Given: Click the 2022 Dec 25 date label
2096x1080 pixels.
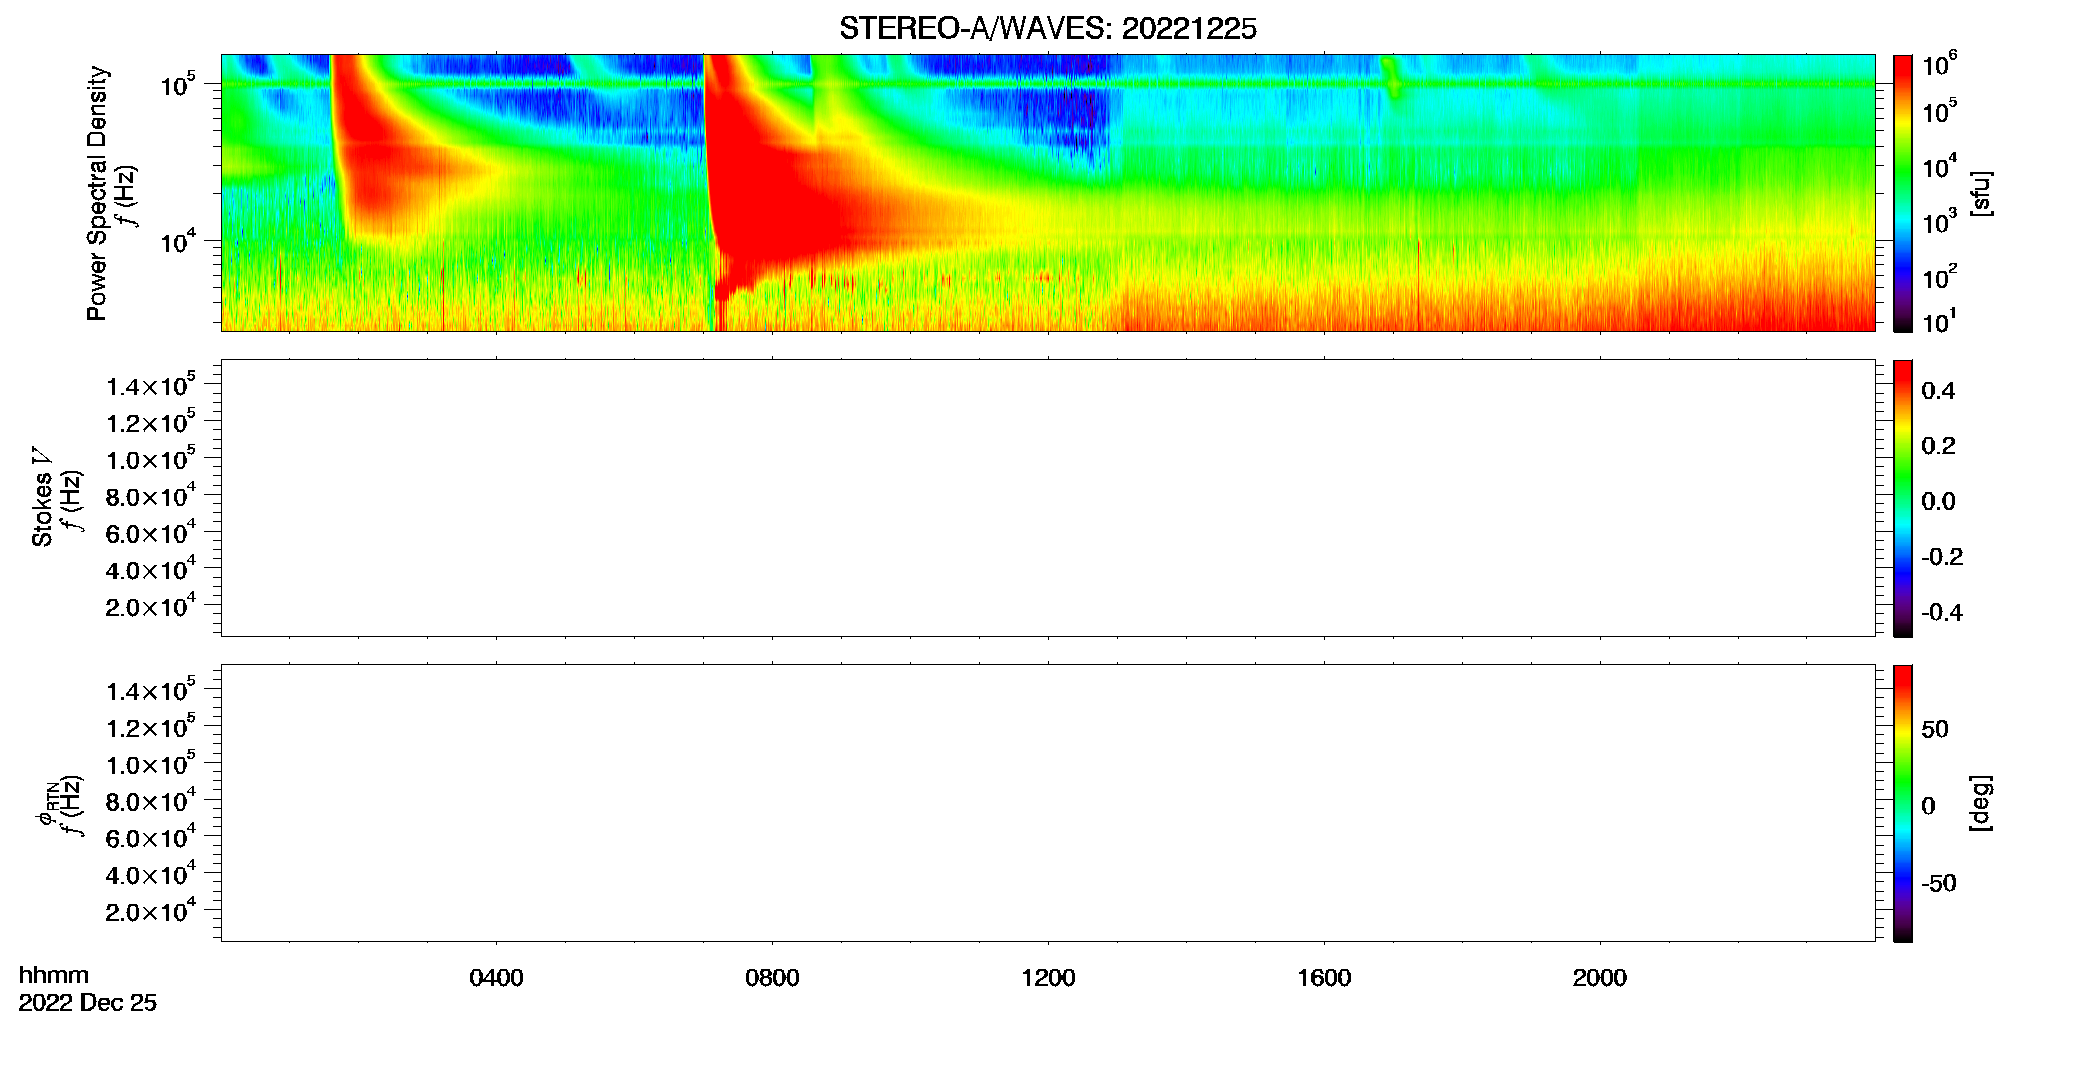Looking at the screenshot, I should point(88,1003).
